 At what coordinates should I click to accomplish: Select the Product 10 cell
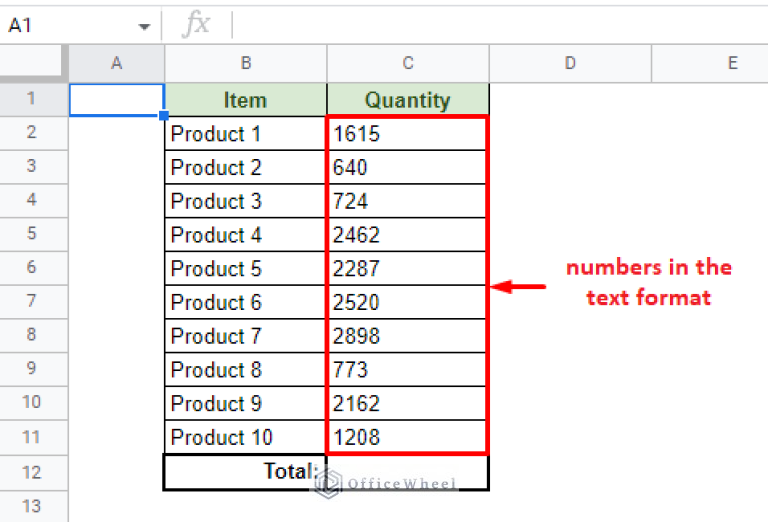click(x=245, y=437)
